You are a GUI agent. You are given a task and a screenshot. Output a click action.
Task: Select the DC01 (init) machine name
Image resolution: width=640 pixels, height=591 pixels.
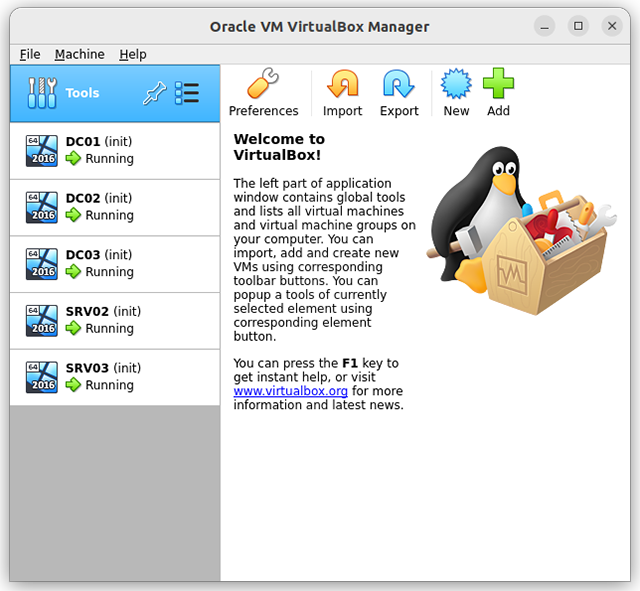(x=99, y=142)
